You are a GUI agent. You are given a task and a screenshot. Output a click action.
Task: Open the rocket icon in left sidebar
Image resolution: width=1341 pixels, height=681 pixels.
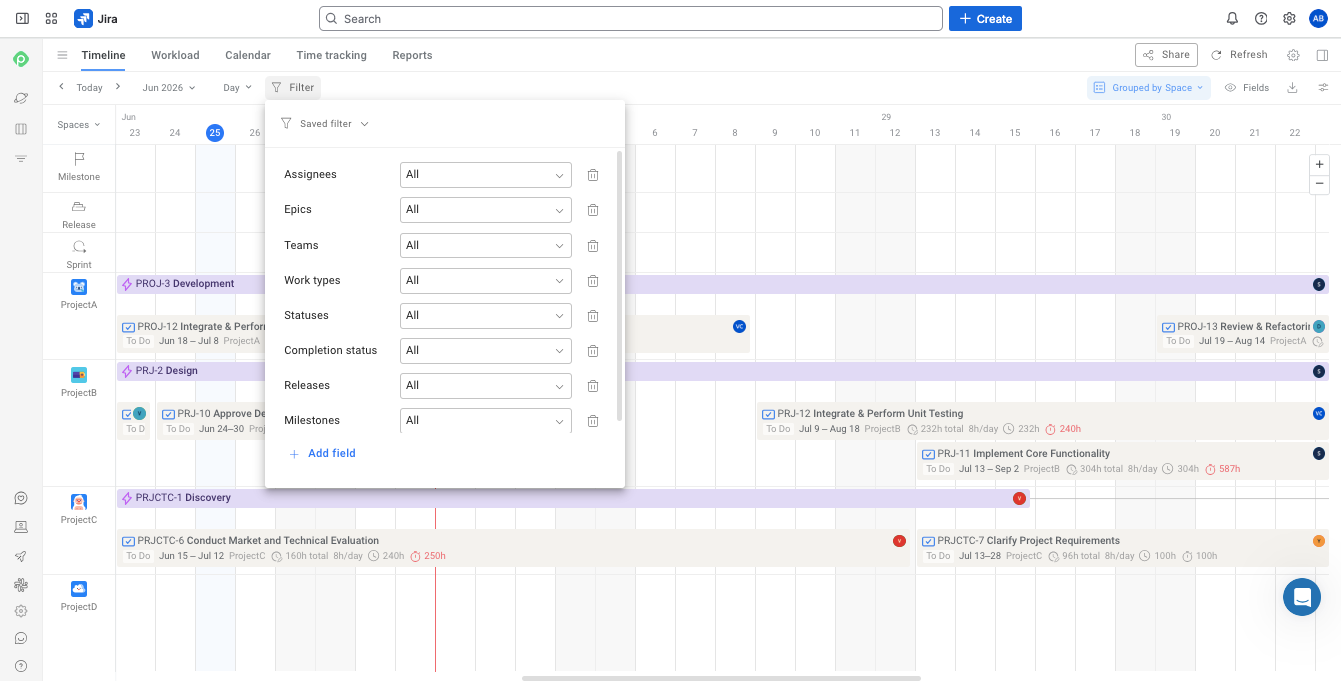click(x=21, y=556)
